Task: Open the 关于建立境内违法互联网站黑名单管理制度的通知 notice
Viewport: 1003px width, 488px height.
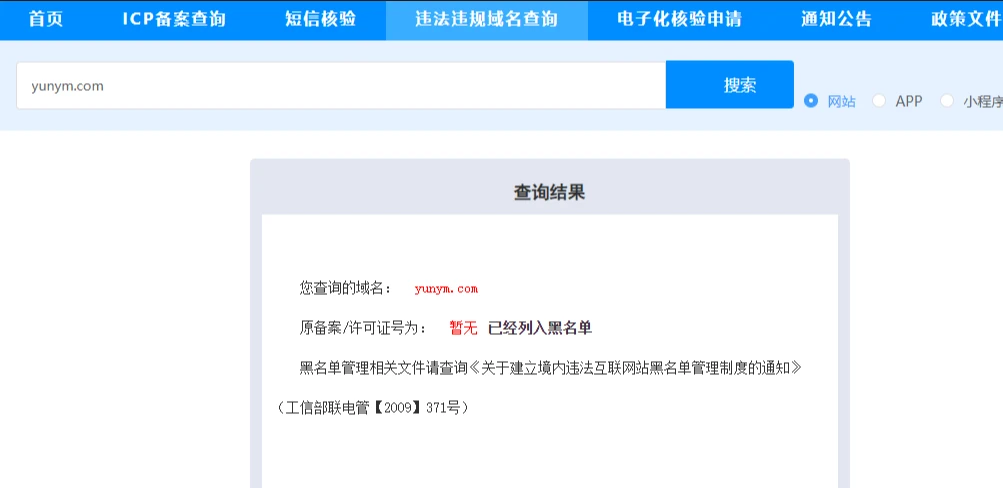Action: (635, 367)
